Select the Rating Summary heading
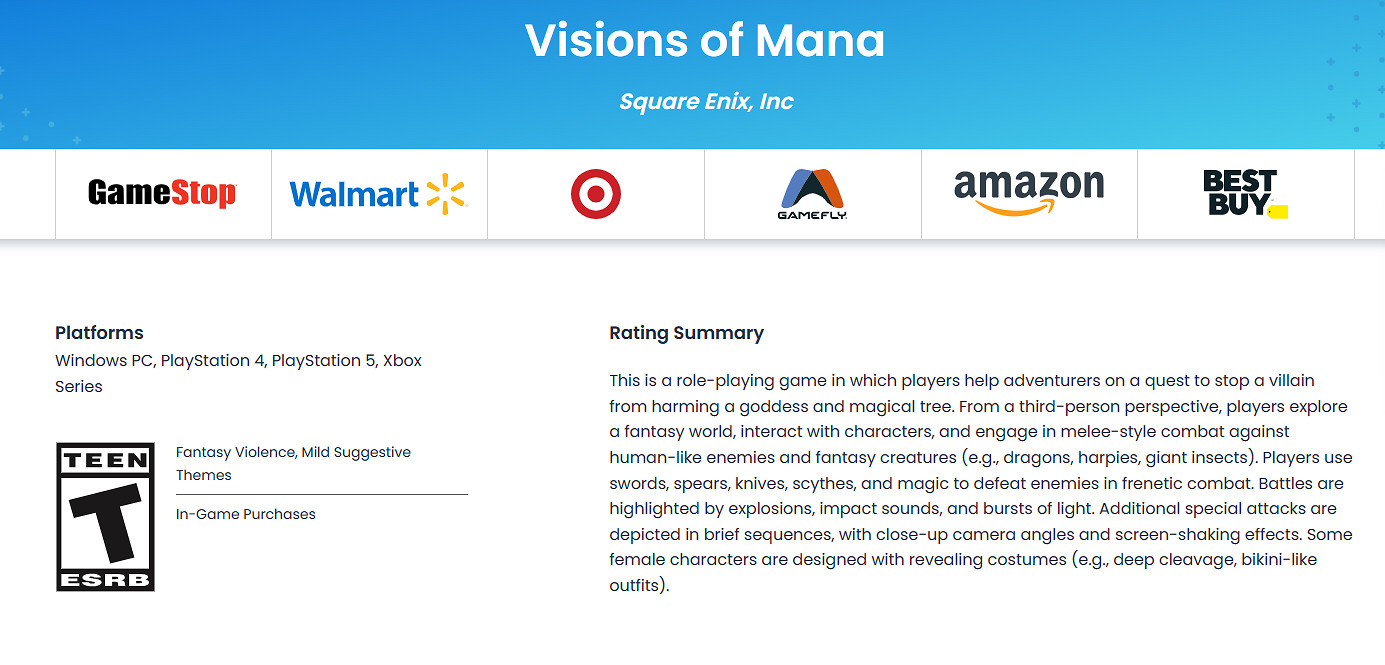The image size is (1385, 665). tap(686, 333)
